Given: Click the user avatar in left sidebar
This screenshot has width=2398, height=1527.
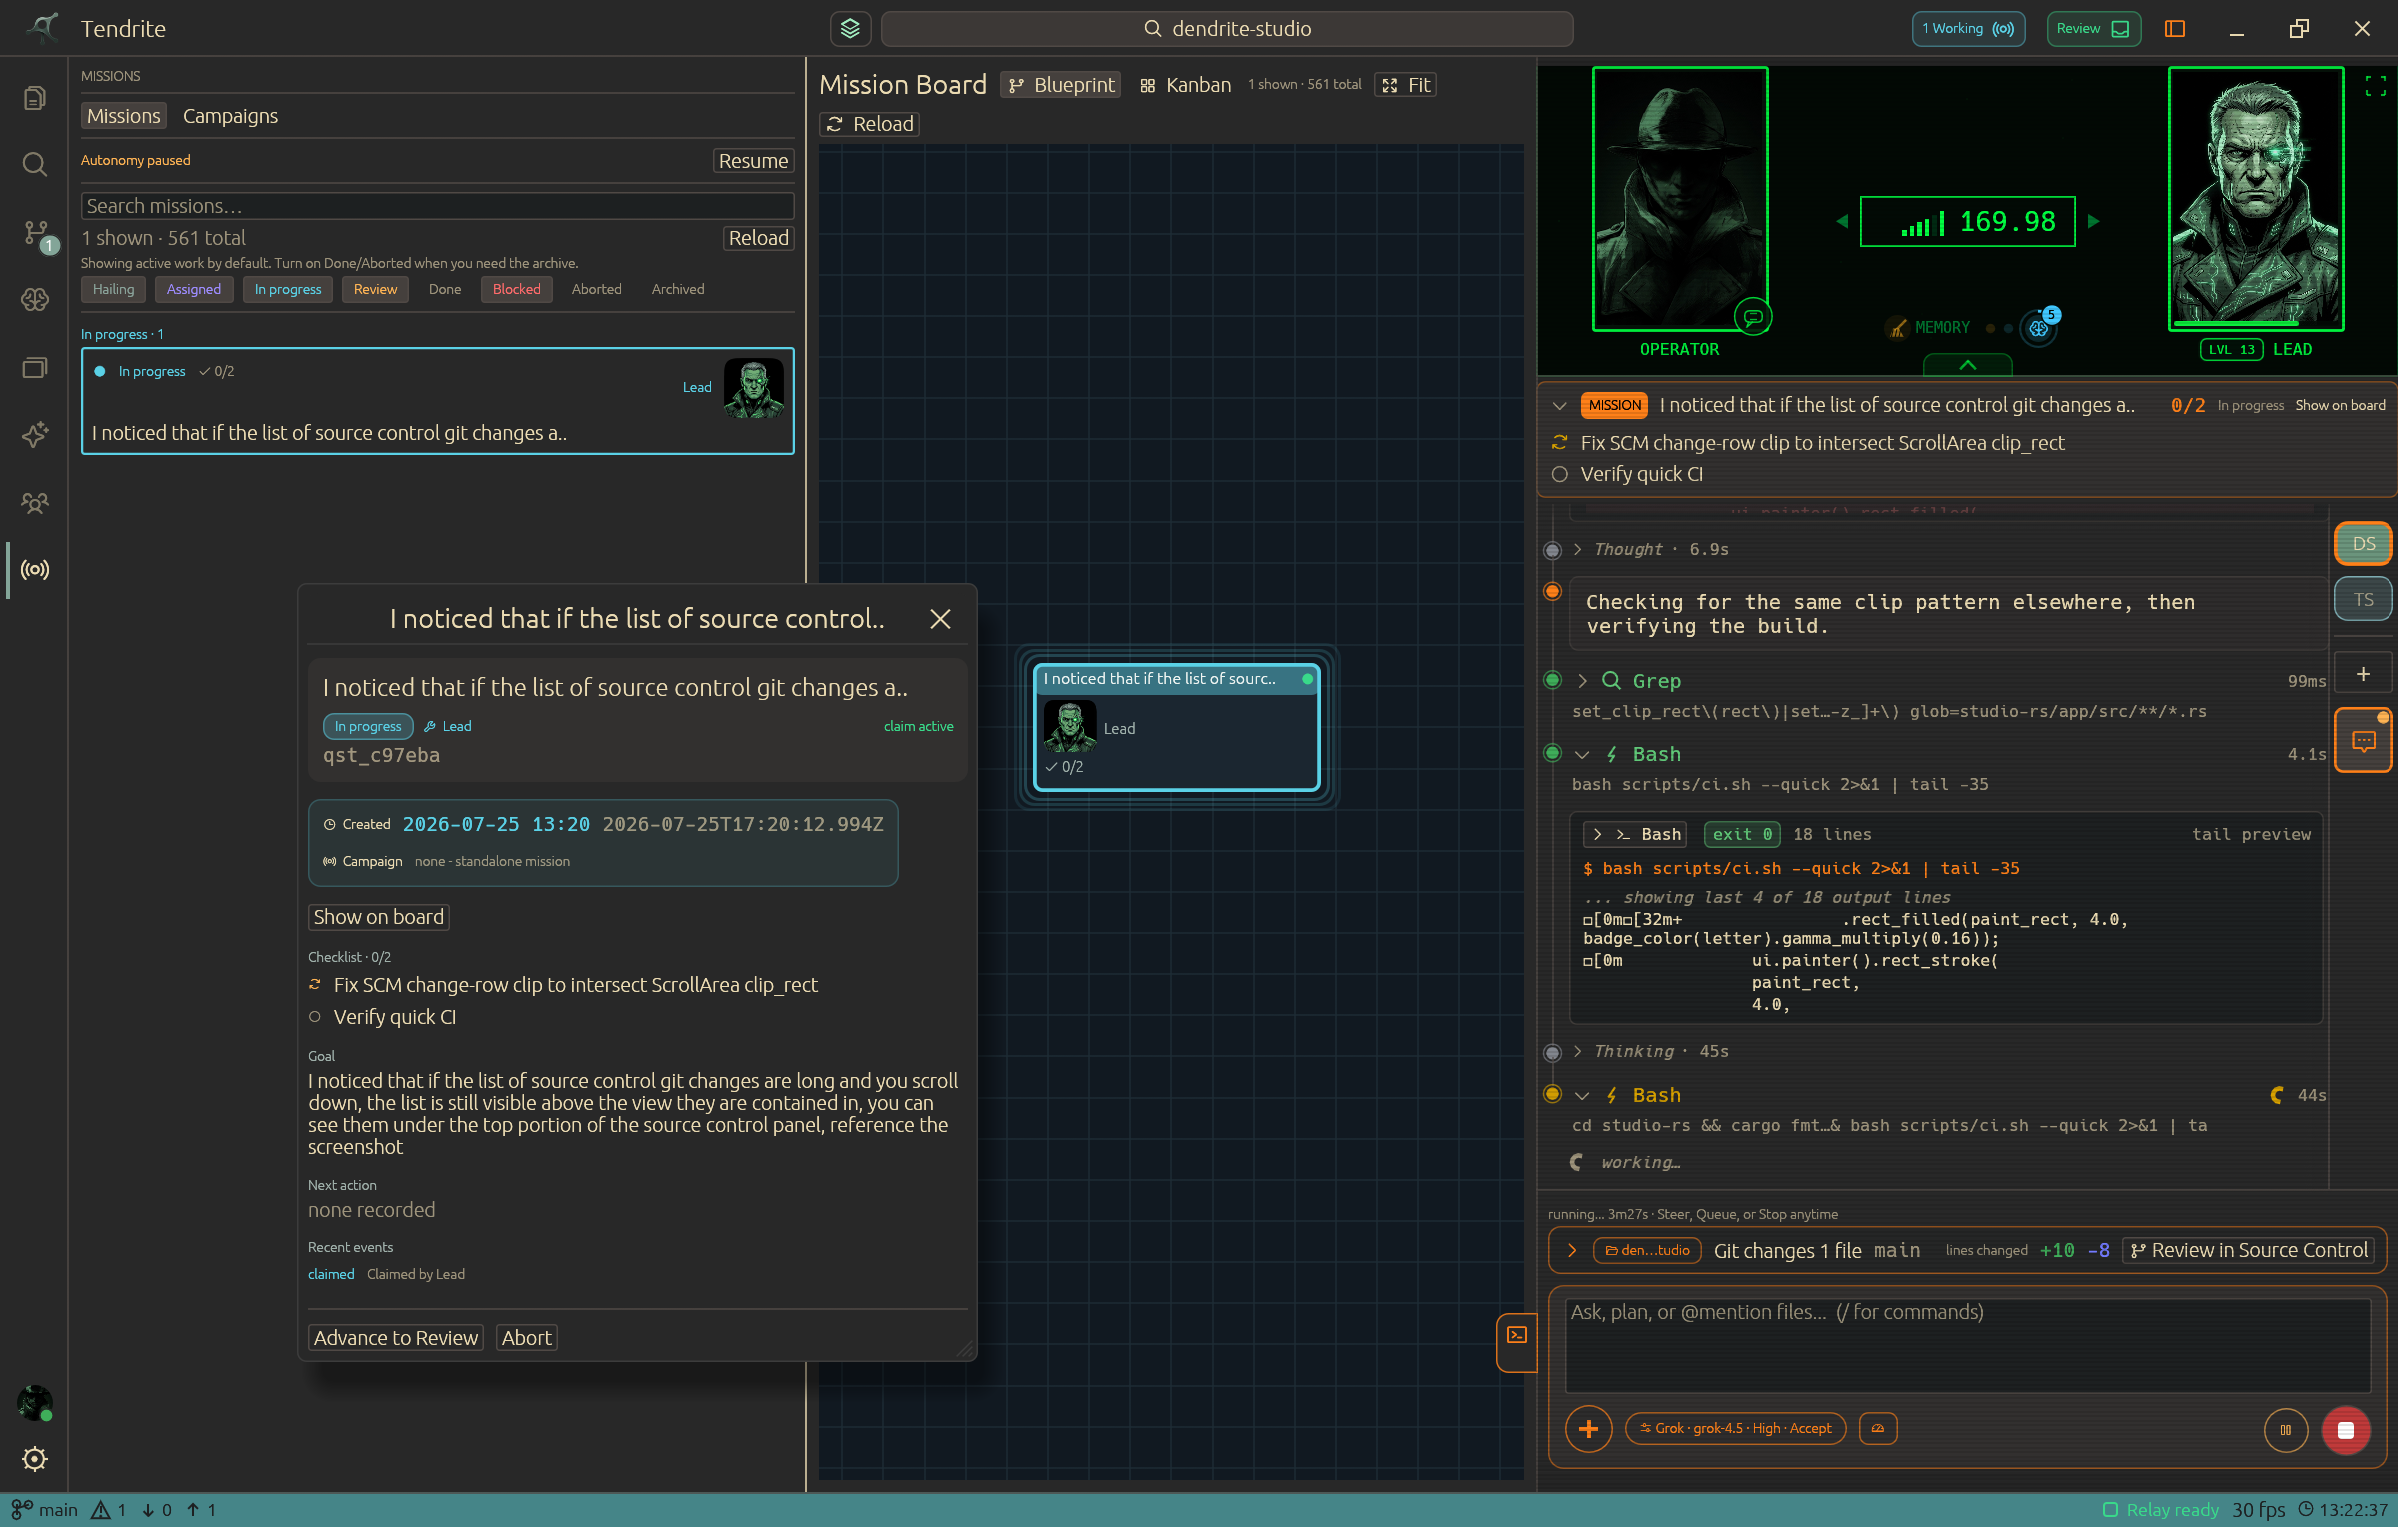Looking at the screenshot, I should point(35,1403).
